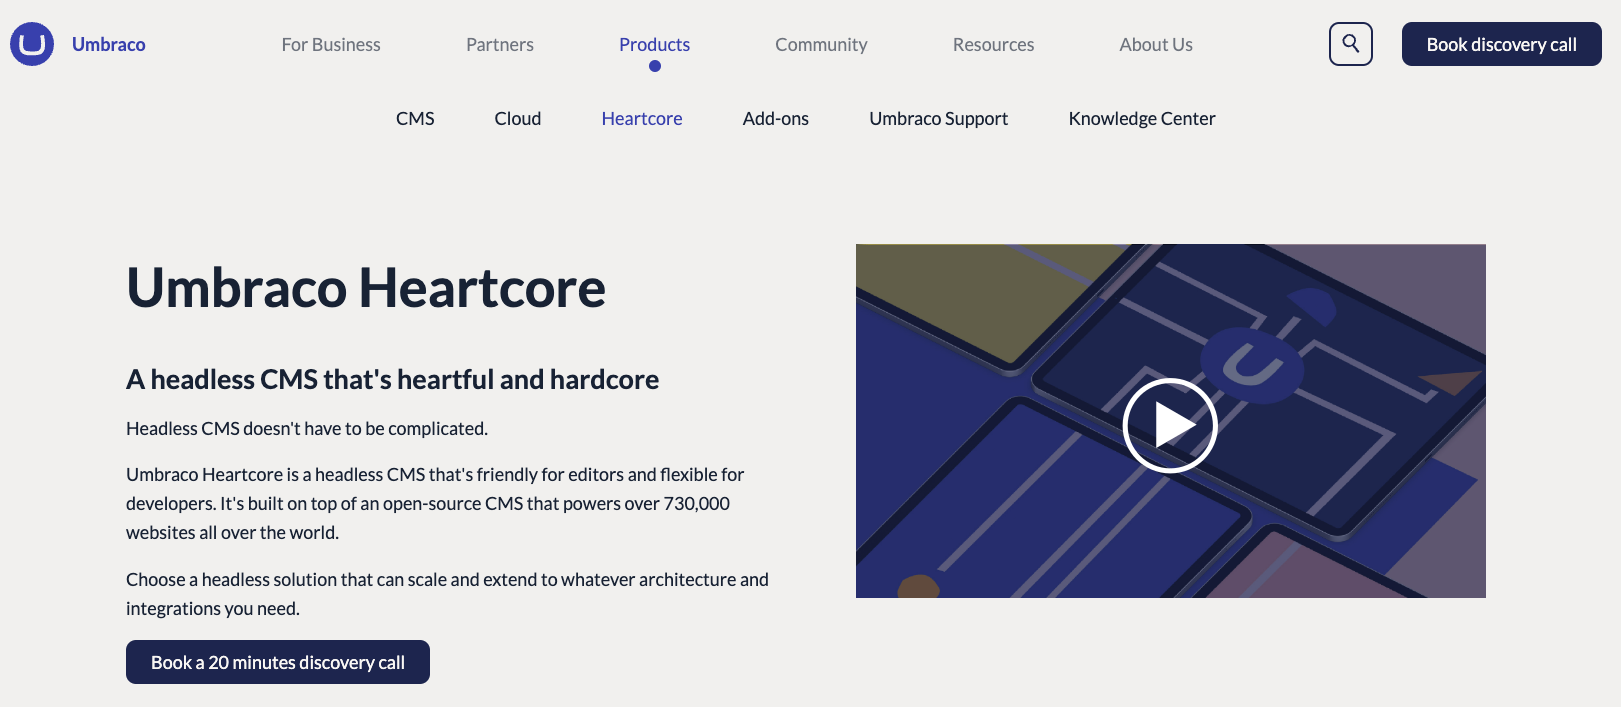Open the Knowledge Center link

tap(1141, 118)
